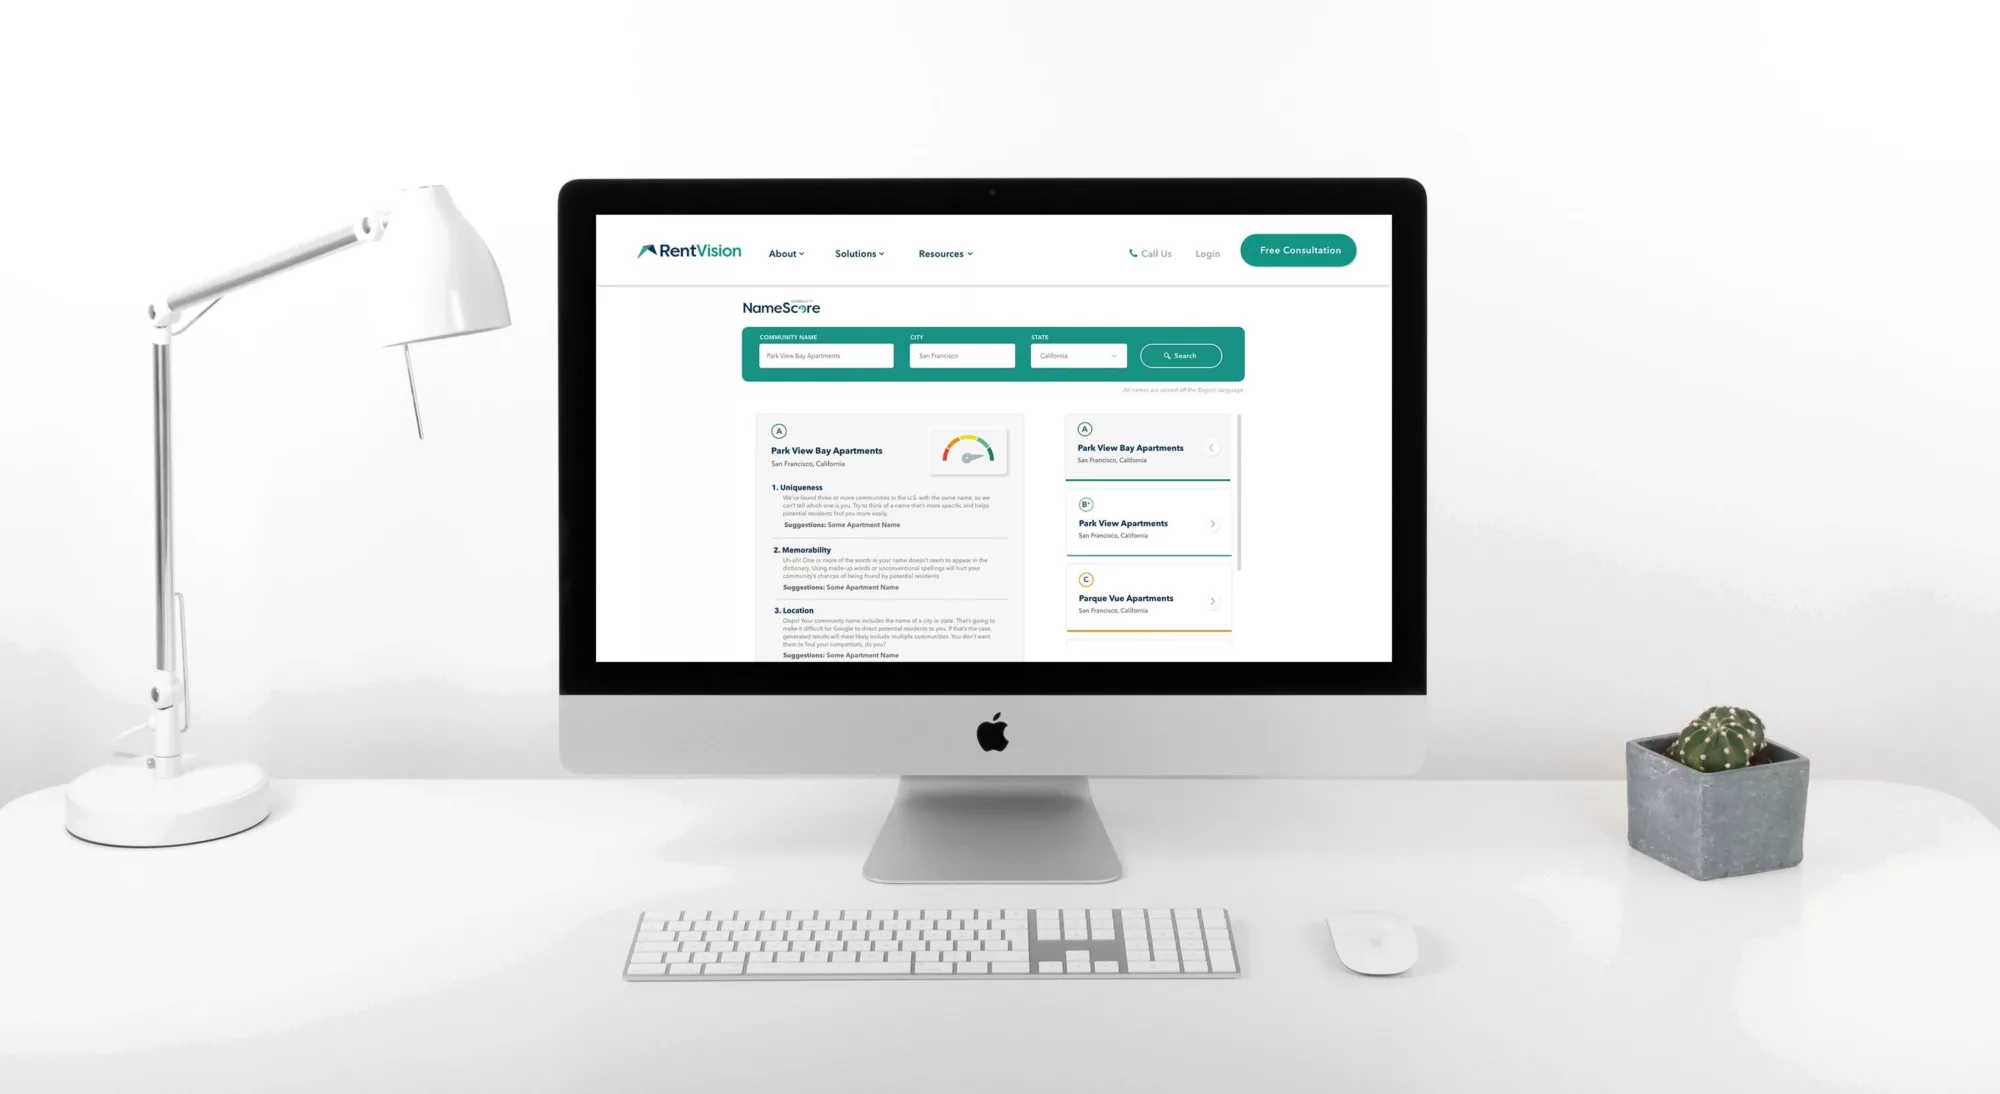
Task: Click the A-circle icon for Park View Bay Apartments result
Action: [x=1084, y=427]
